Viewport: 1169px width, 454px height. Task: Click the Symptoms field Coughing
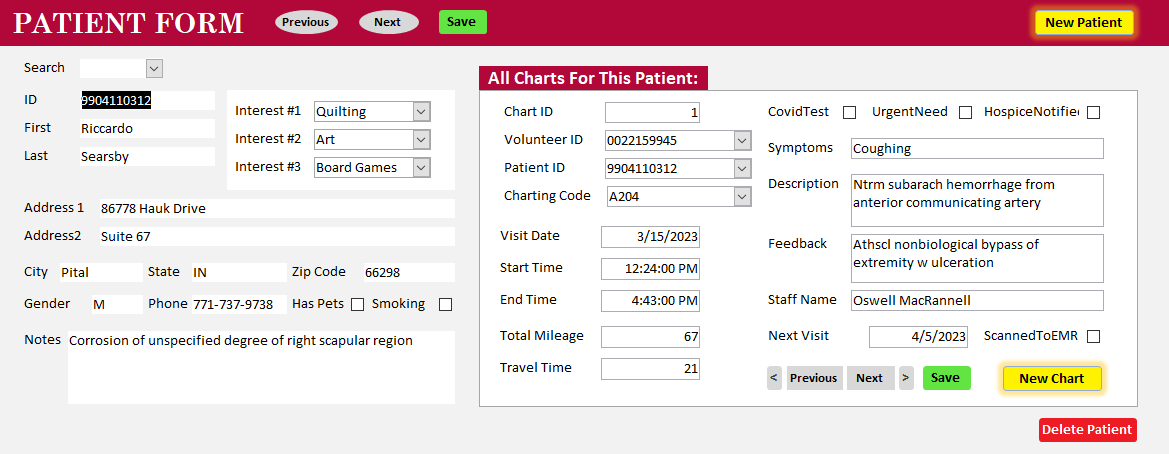tap(977, 148)
